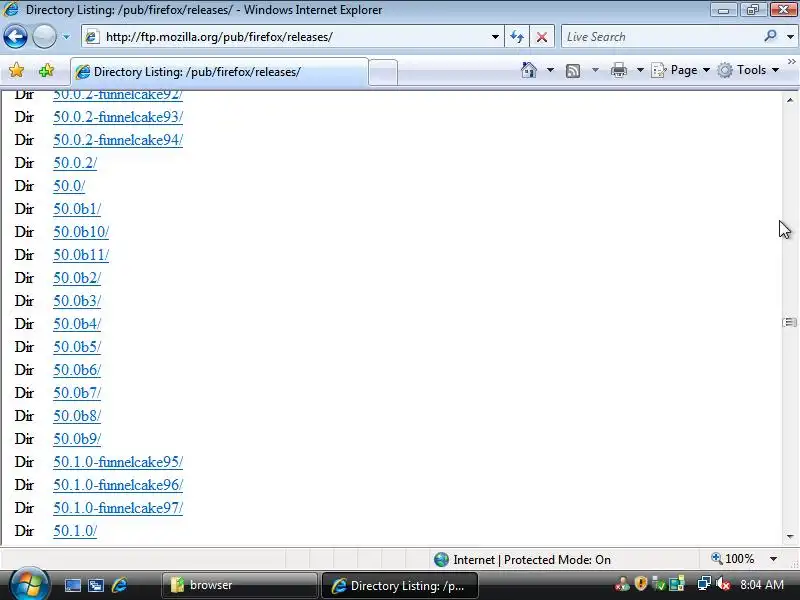The width and height of the screenshot is (800, 600).
Task: Launch Internet Explorer from quick launch
Action: click(119, 585)
